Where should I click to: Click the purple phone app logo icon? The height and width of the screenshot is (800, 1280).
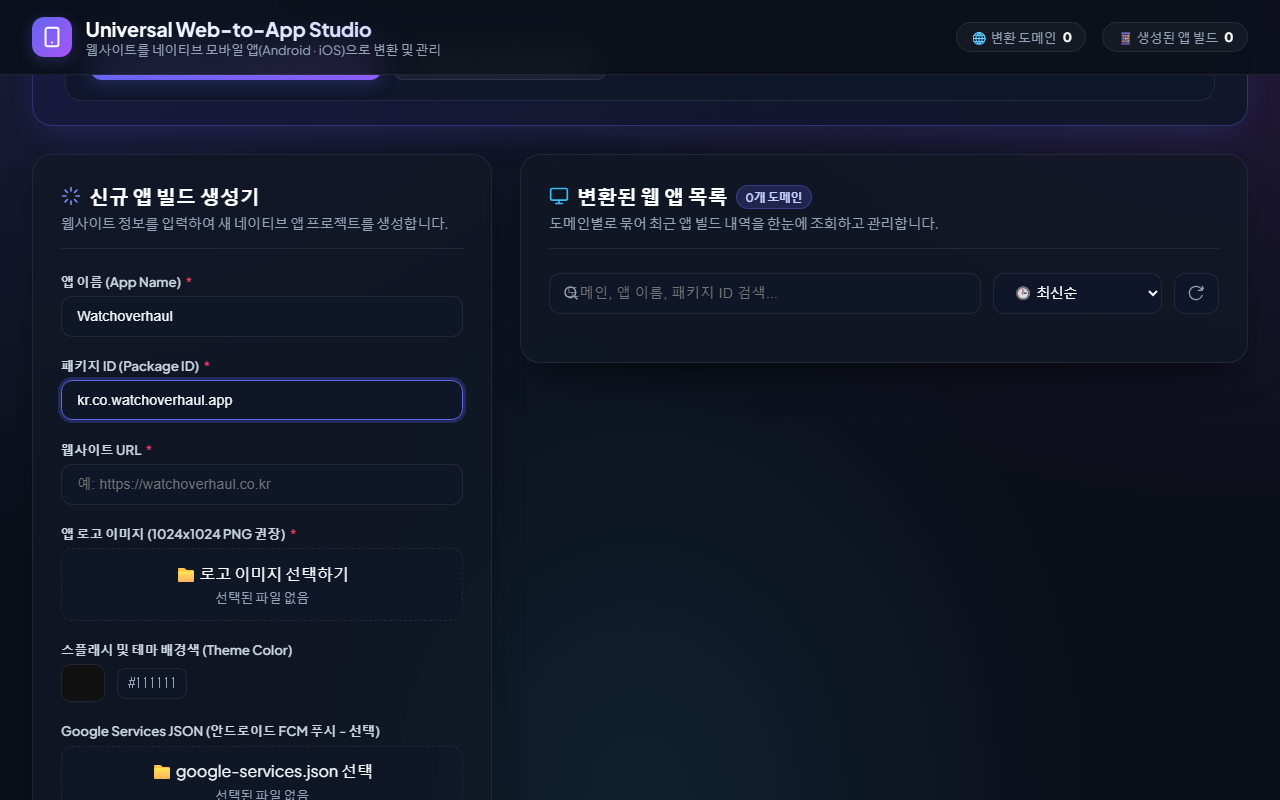click(x=52, y=37)
